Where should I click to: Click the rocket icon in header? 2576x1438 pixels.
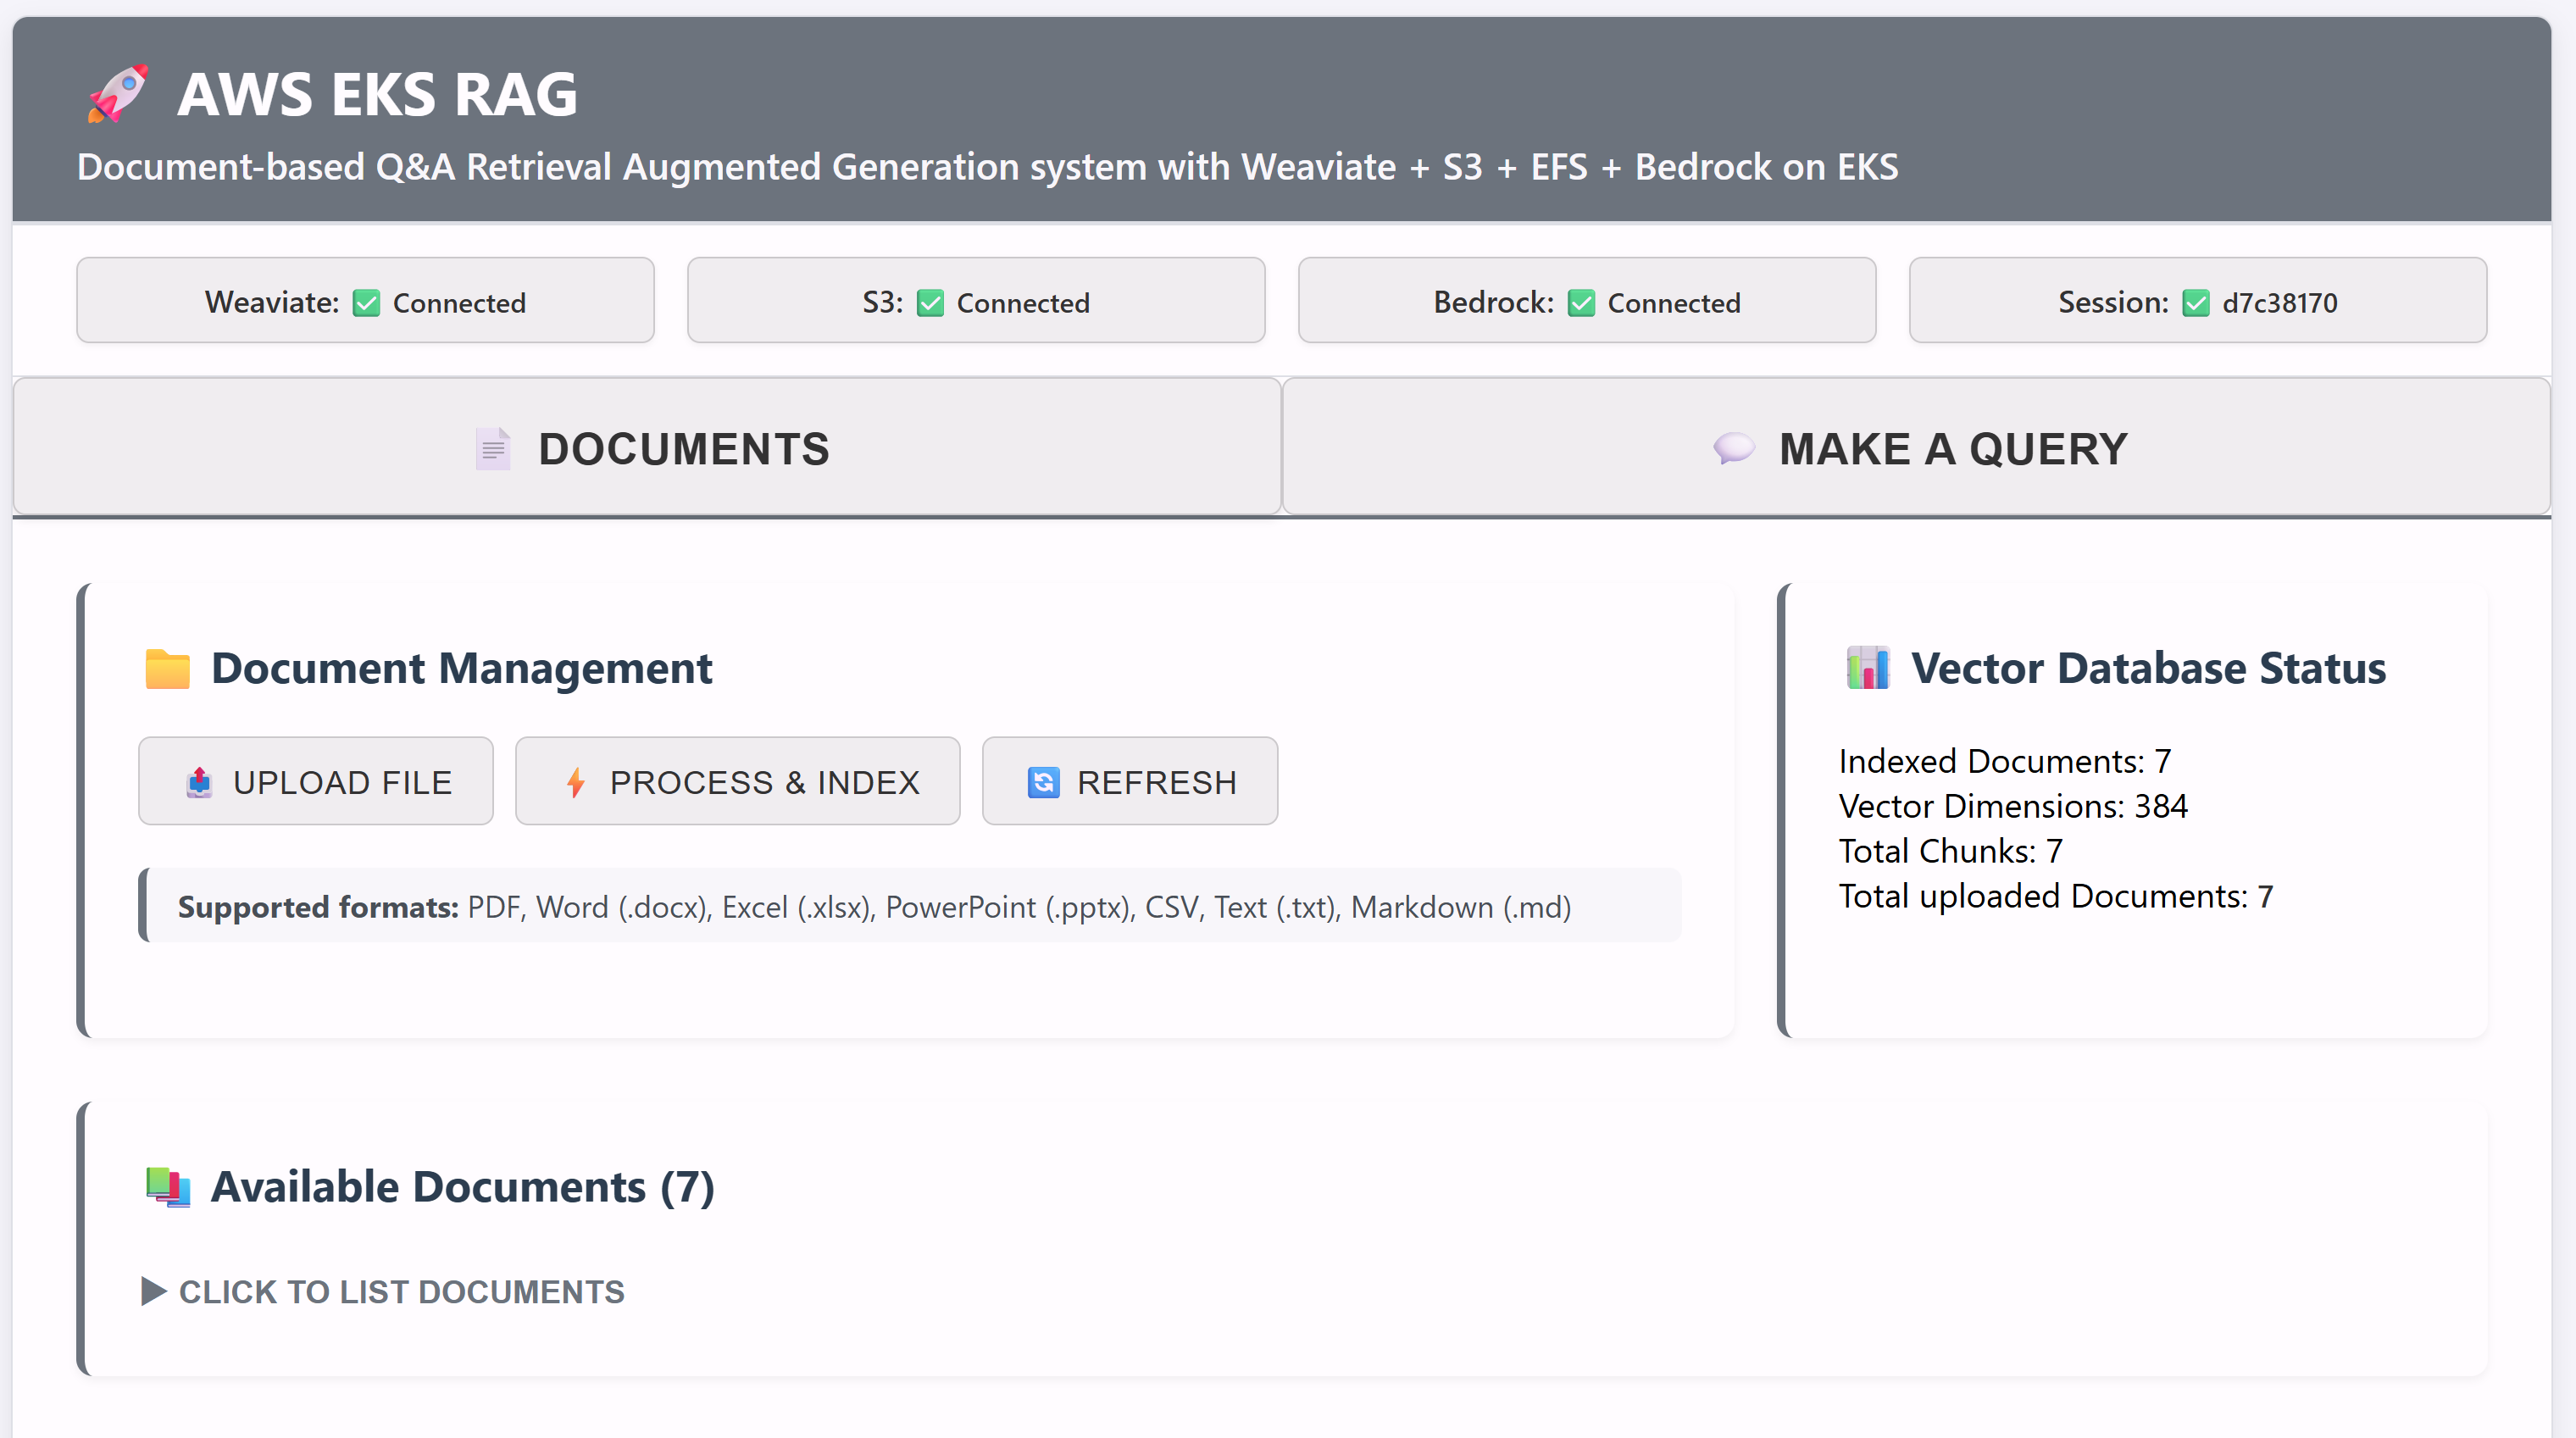coord(118,94)
